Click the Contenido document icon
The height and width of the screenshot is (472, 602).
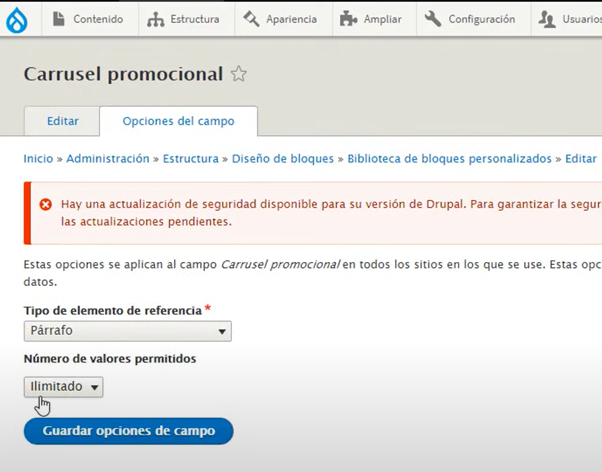click(58, 19)
